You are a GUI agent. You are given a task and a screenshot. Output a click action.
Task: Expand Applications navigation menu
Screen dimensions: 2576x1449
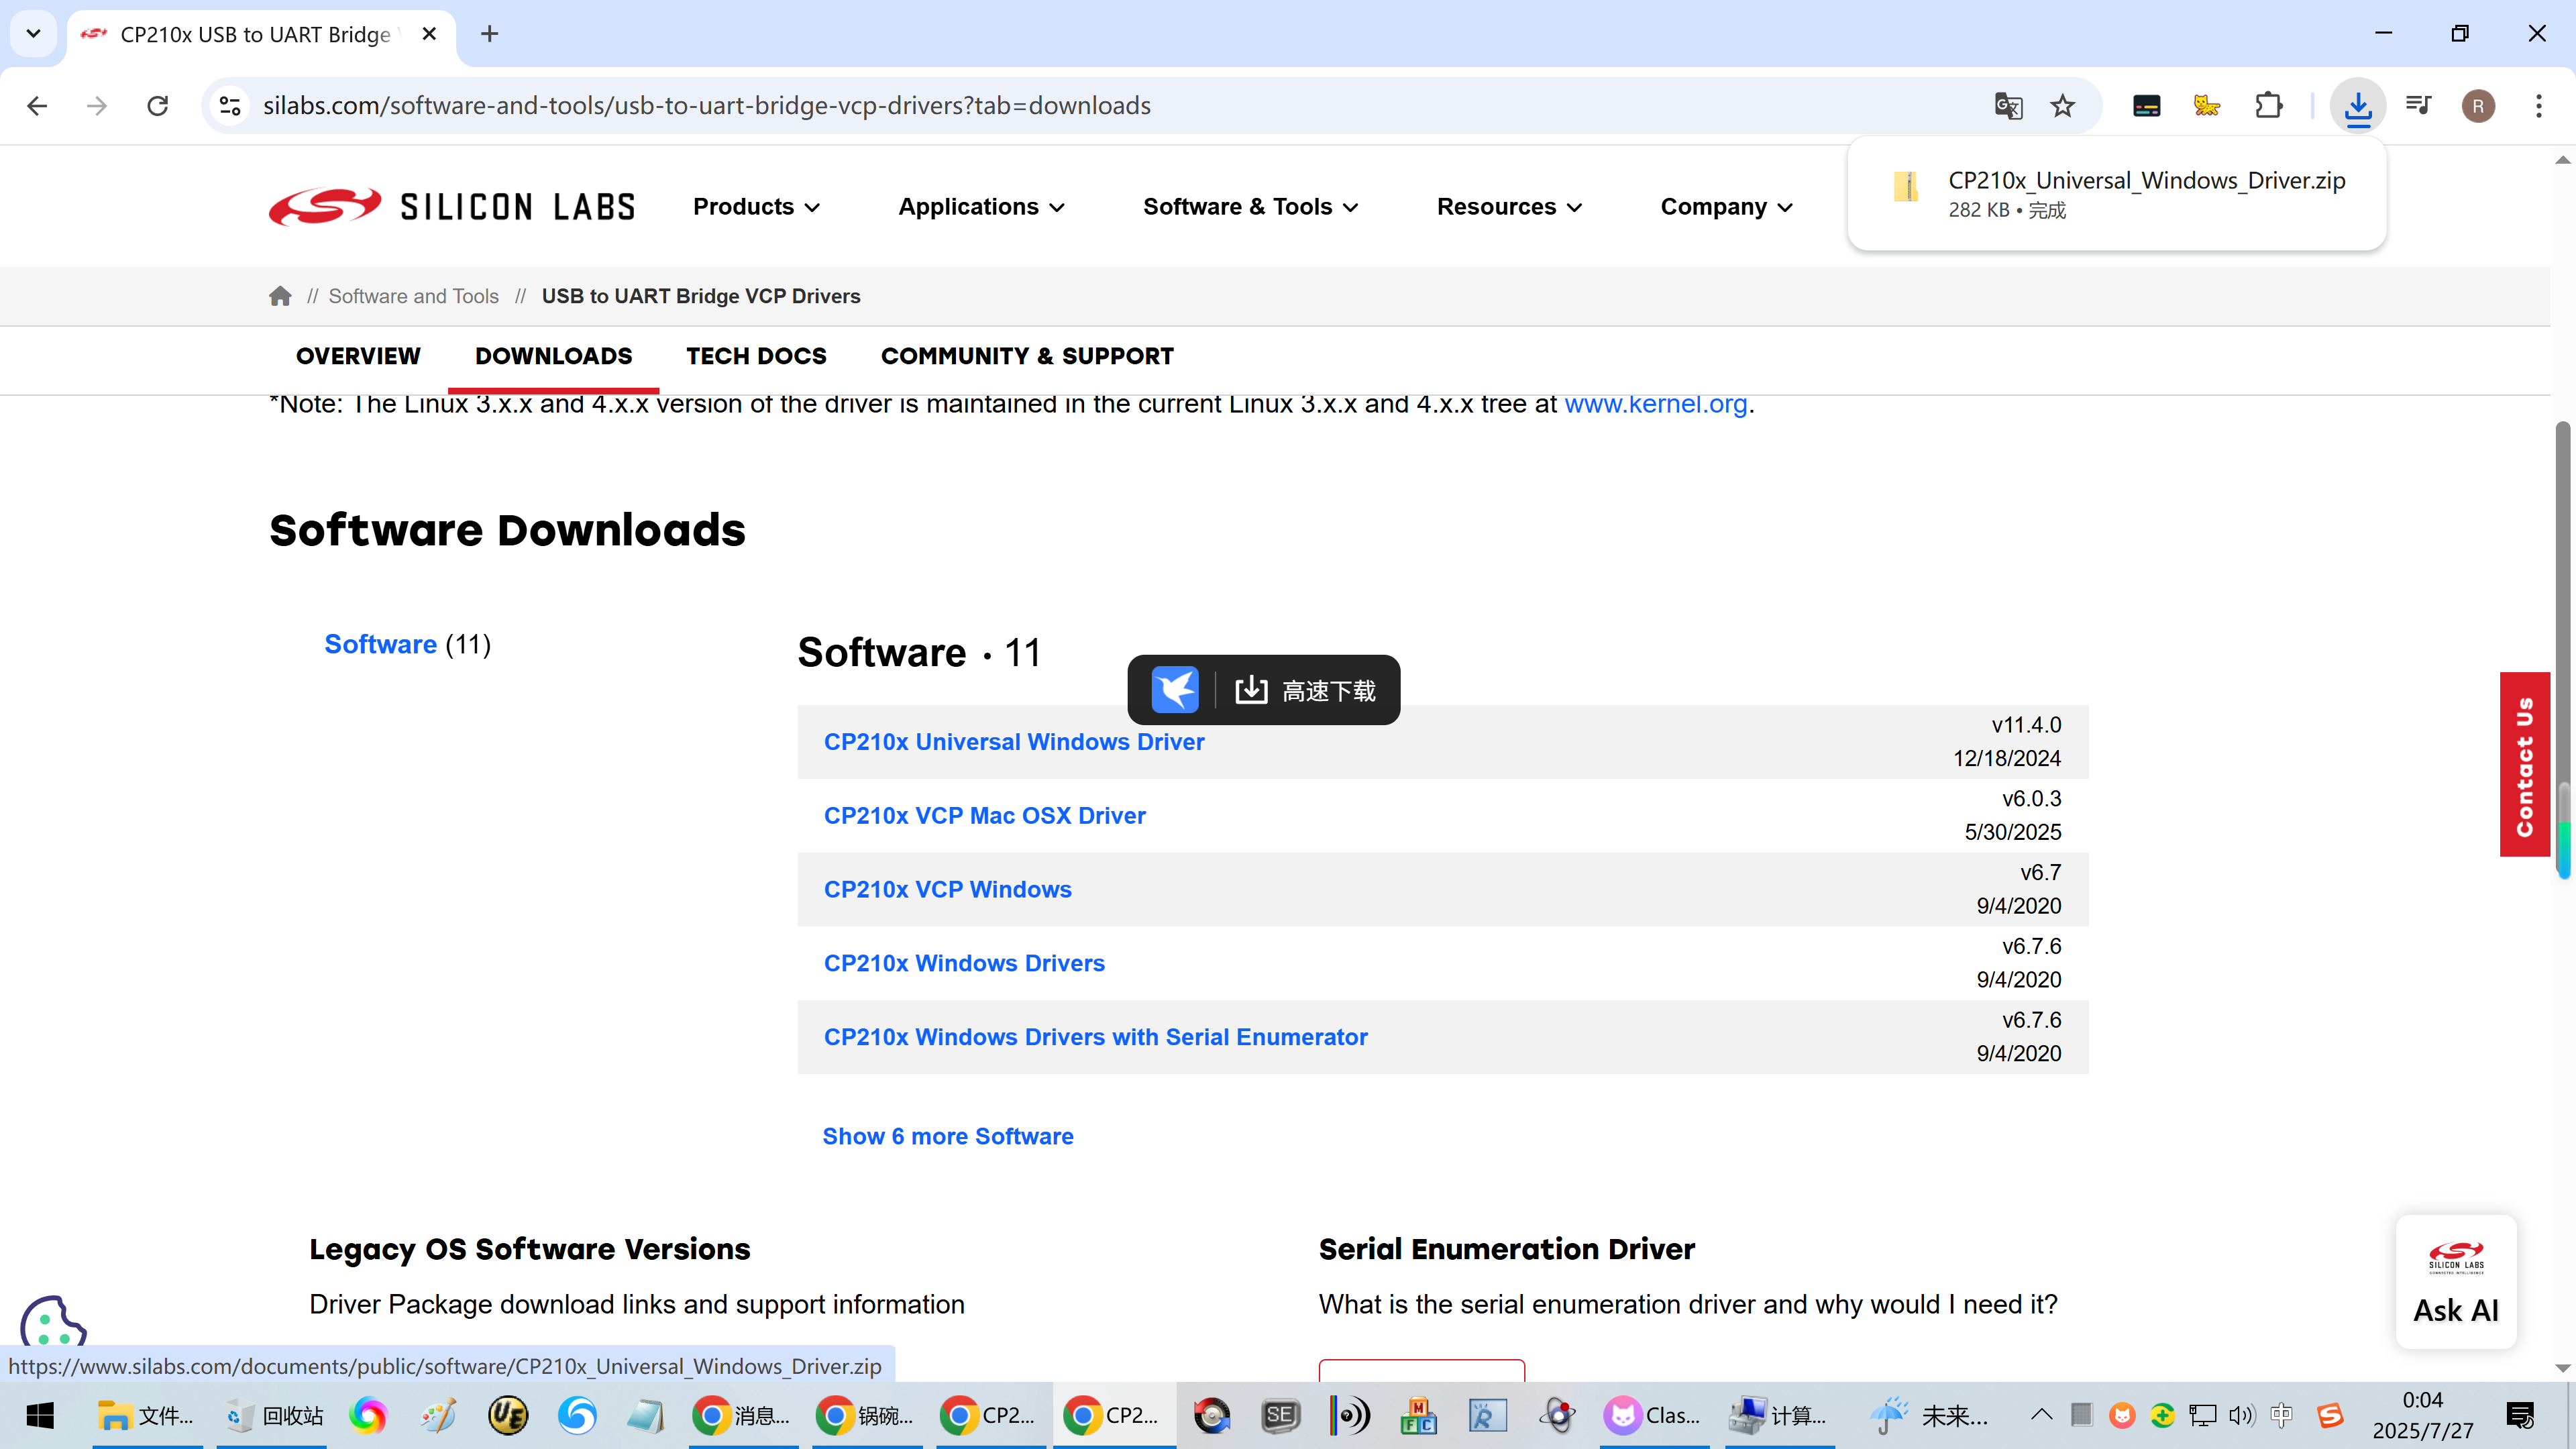pyautogui.click(x=981, y=207)
